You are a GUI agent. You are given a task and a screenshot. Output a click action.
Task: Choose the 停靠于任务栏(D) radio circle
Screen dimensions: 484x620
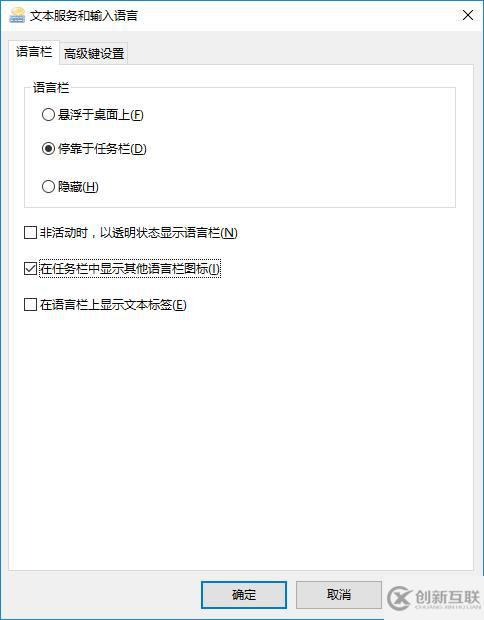pyautogui.click(x=48, y=149)
